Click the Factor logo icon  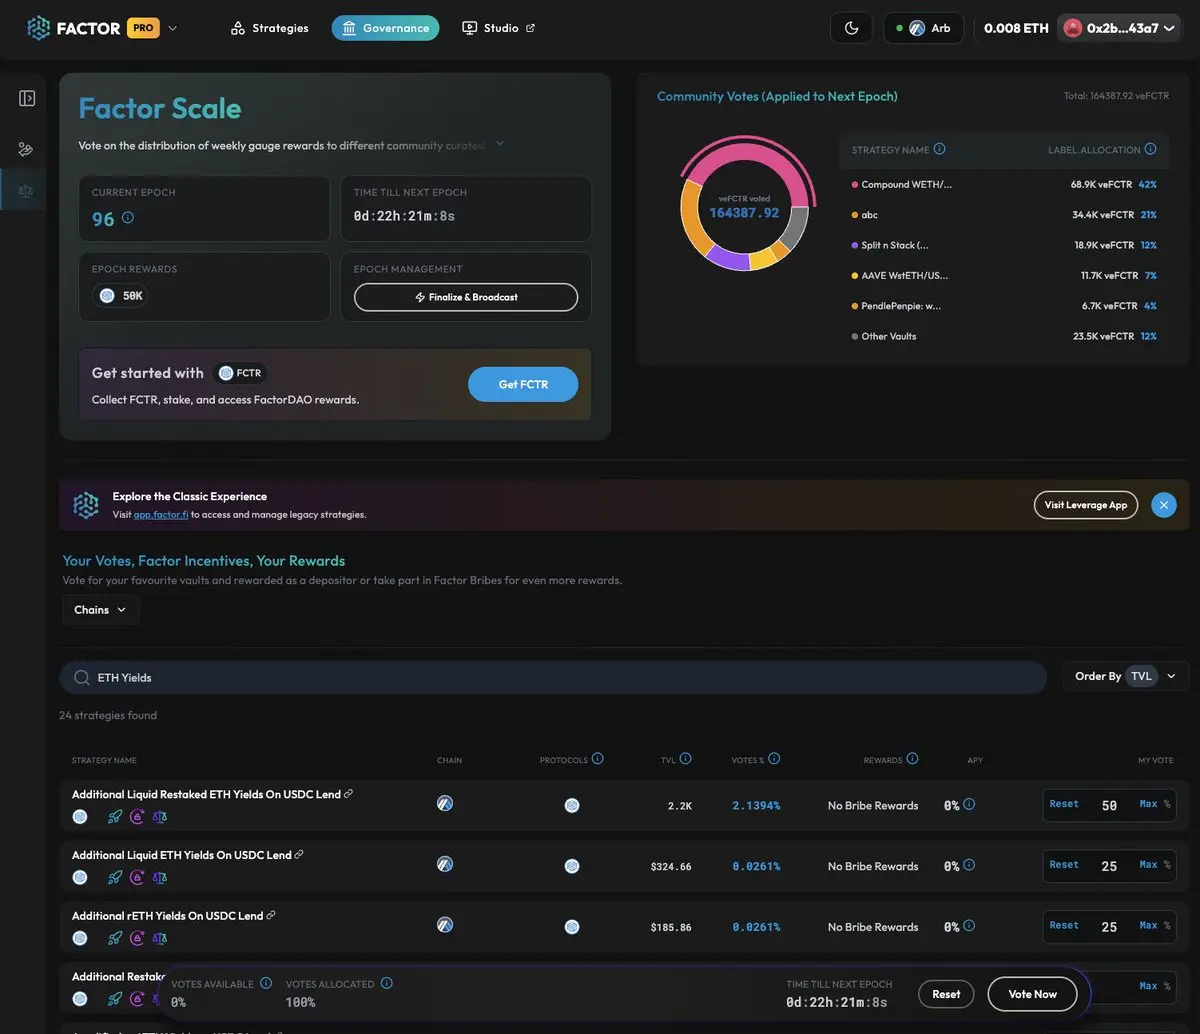coord(39,28)
